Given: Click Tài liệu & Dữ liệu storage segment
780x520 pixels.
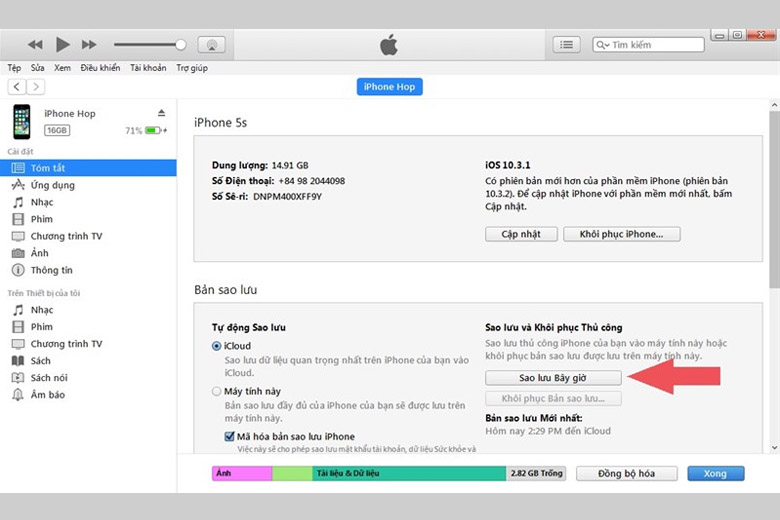Looking at the screenshot, I should click(x=409, y=473).
